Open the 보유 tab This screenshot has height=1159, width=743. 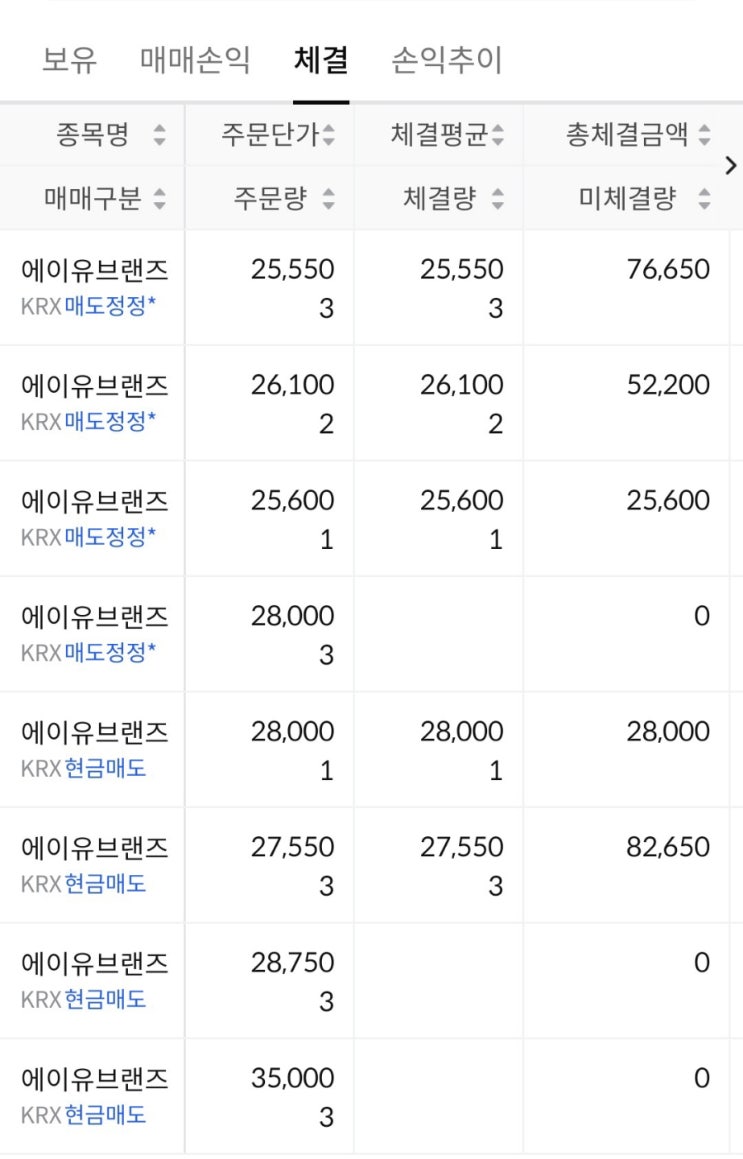(x=70, y=61)
